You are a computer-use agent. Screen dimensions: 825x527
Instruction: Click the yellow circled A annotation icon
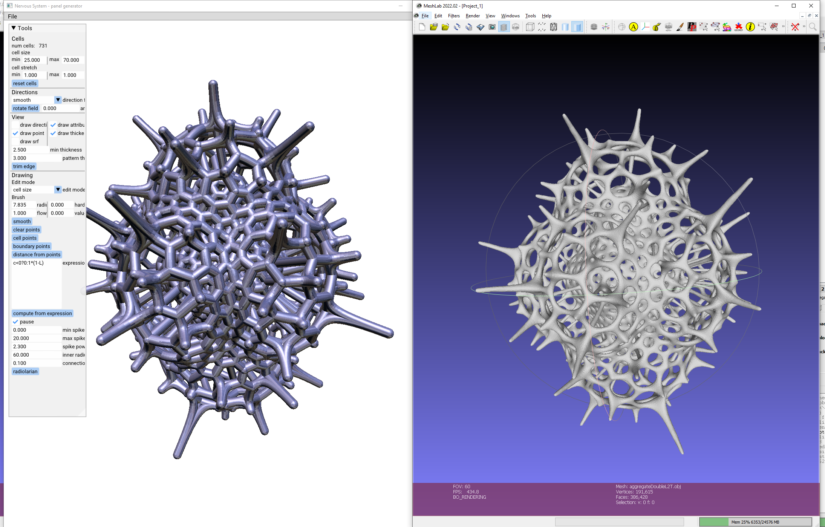click(634, 27)
